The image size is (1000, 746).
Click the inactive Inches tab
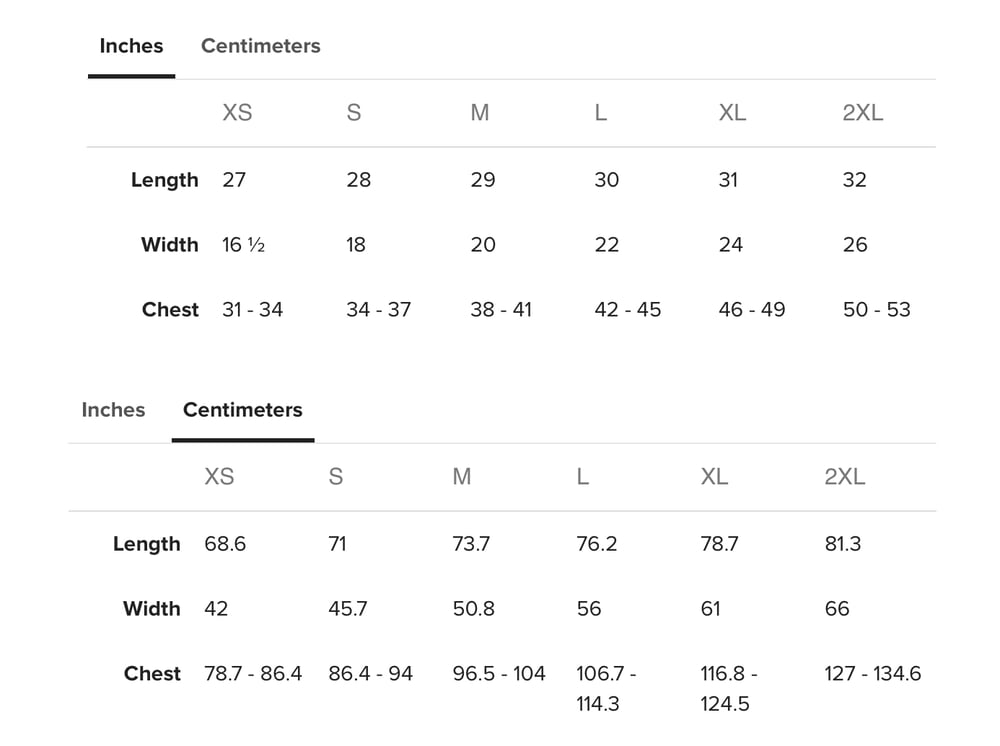113,410
